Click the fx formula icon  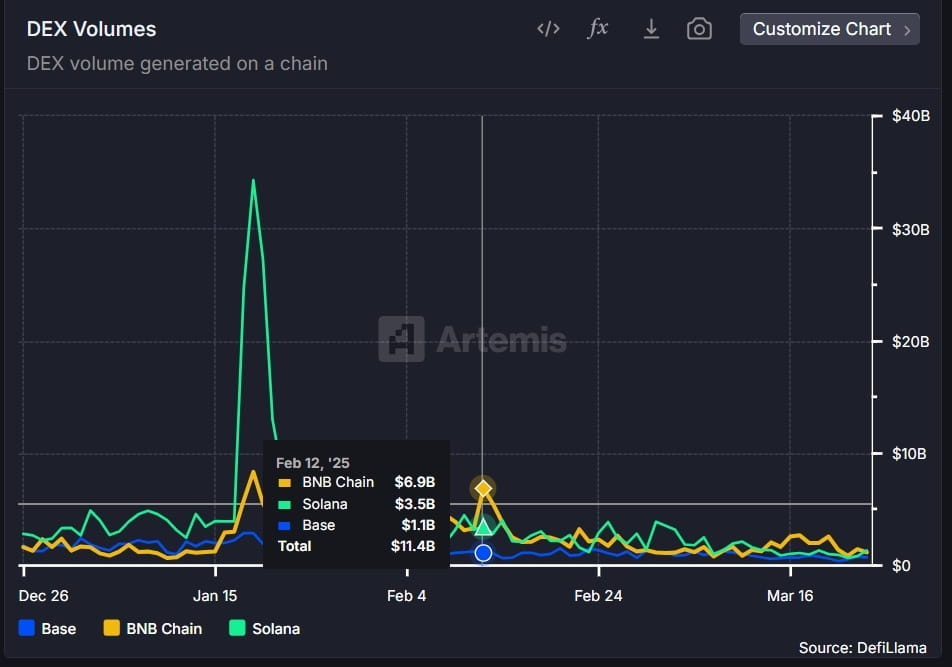click(598, 28)
